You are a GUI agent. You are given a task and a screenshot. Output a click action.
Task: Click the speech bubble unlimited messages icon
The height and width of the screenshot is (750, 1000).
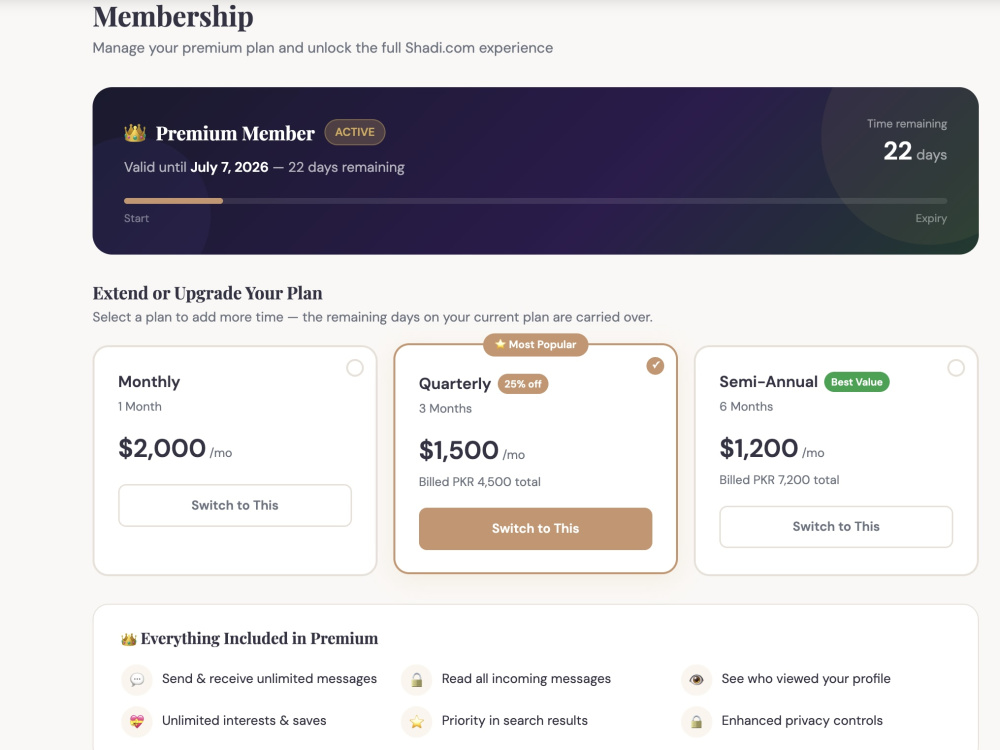pyautogui.click(x=136, y=679)
